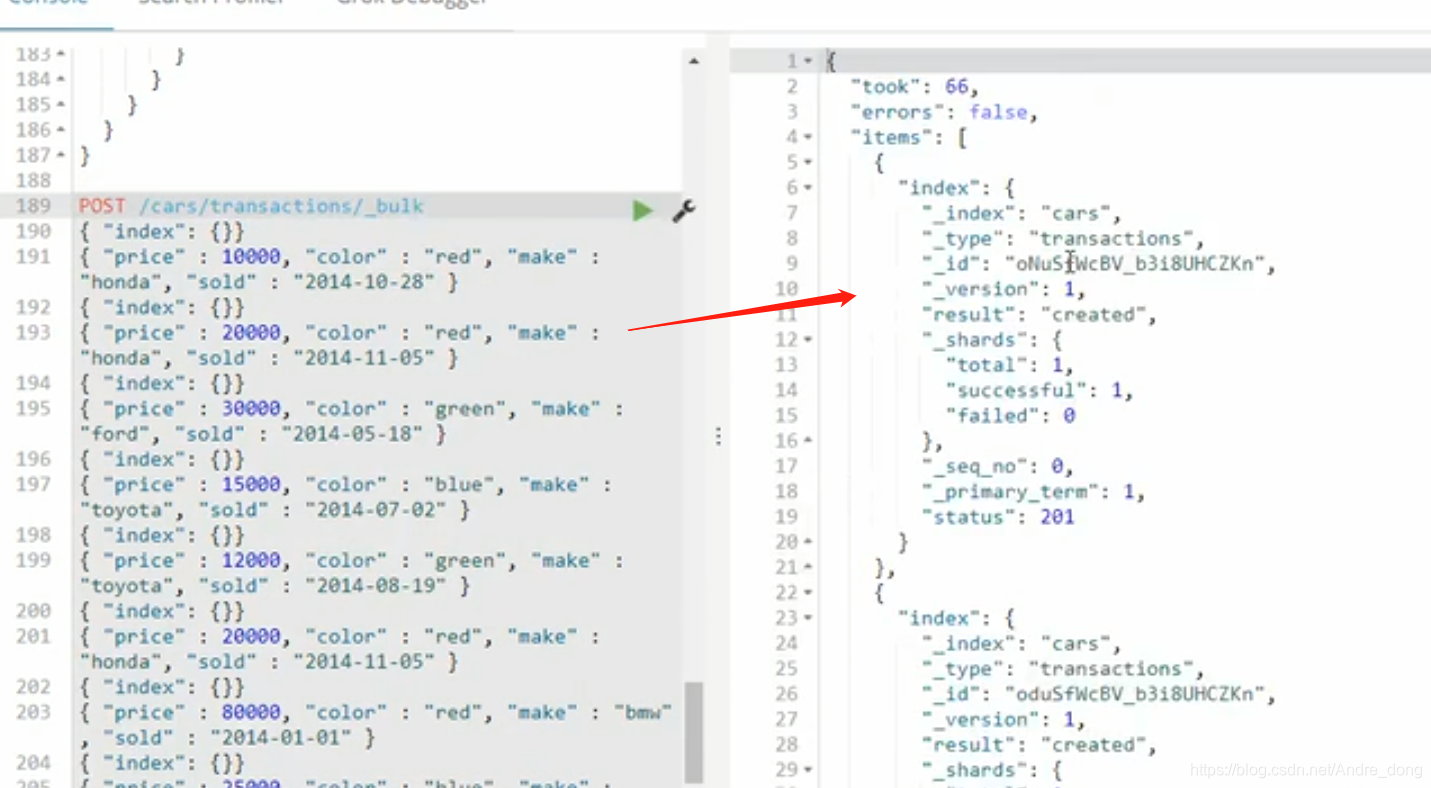This screenshot has height=788, width=1431.
Task: Click the "successful": 1 response line
Action: [1039, 390]
